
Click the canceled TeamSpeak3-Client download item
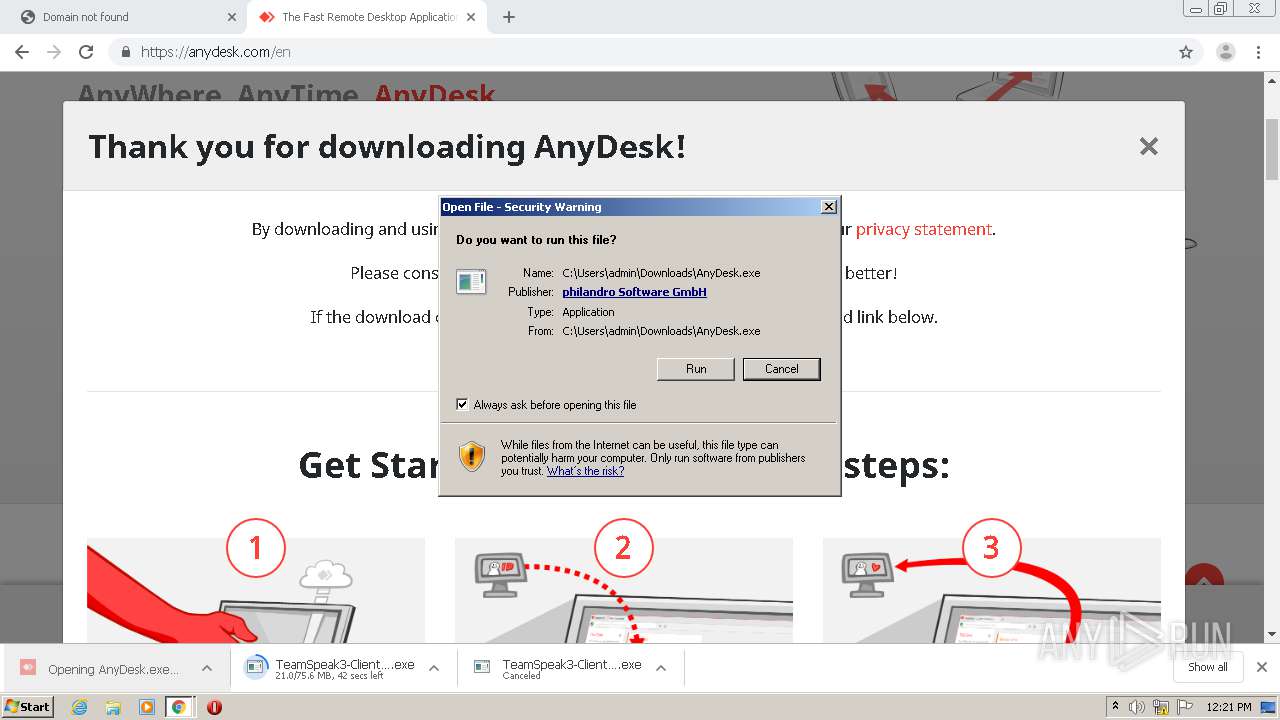click(x=558, y=669)
